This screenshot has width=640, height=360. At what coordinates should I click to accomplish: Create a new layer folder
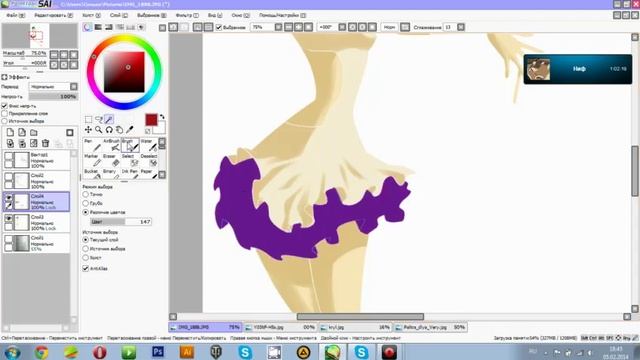[34, 133]
